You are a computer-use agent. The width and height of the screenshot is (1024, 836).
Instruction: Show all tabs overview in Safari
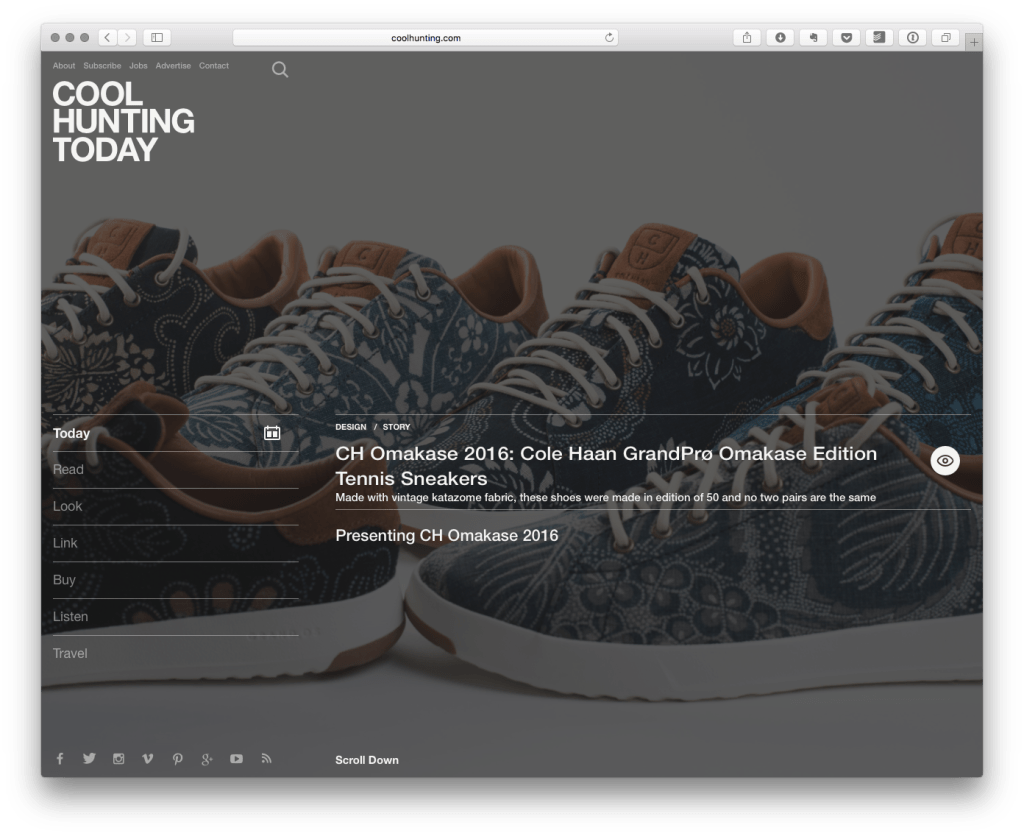click(944, 38)
